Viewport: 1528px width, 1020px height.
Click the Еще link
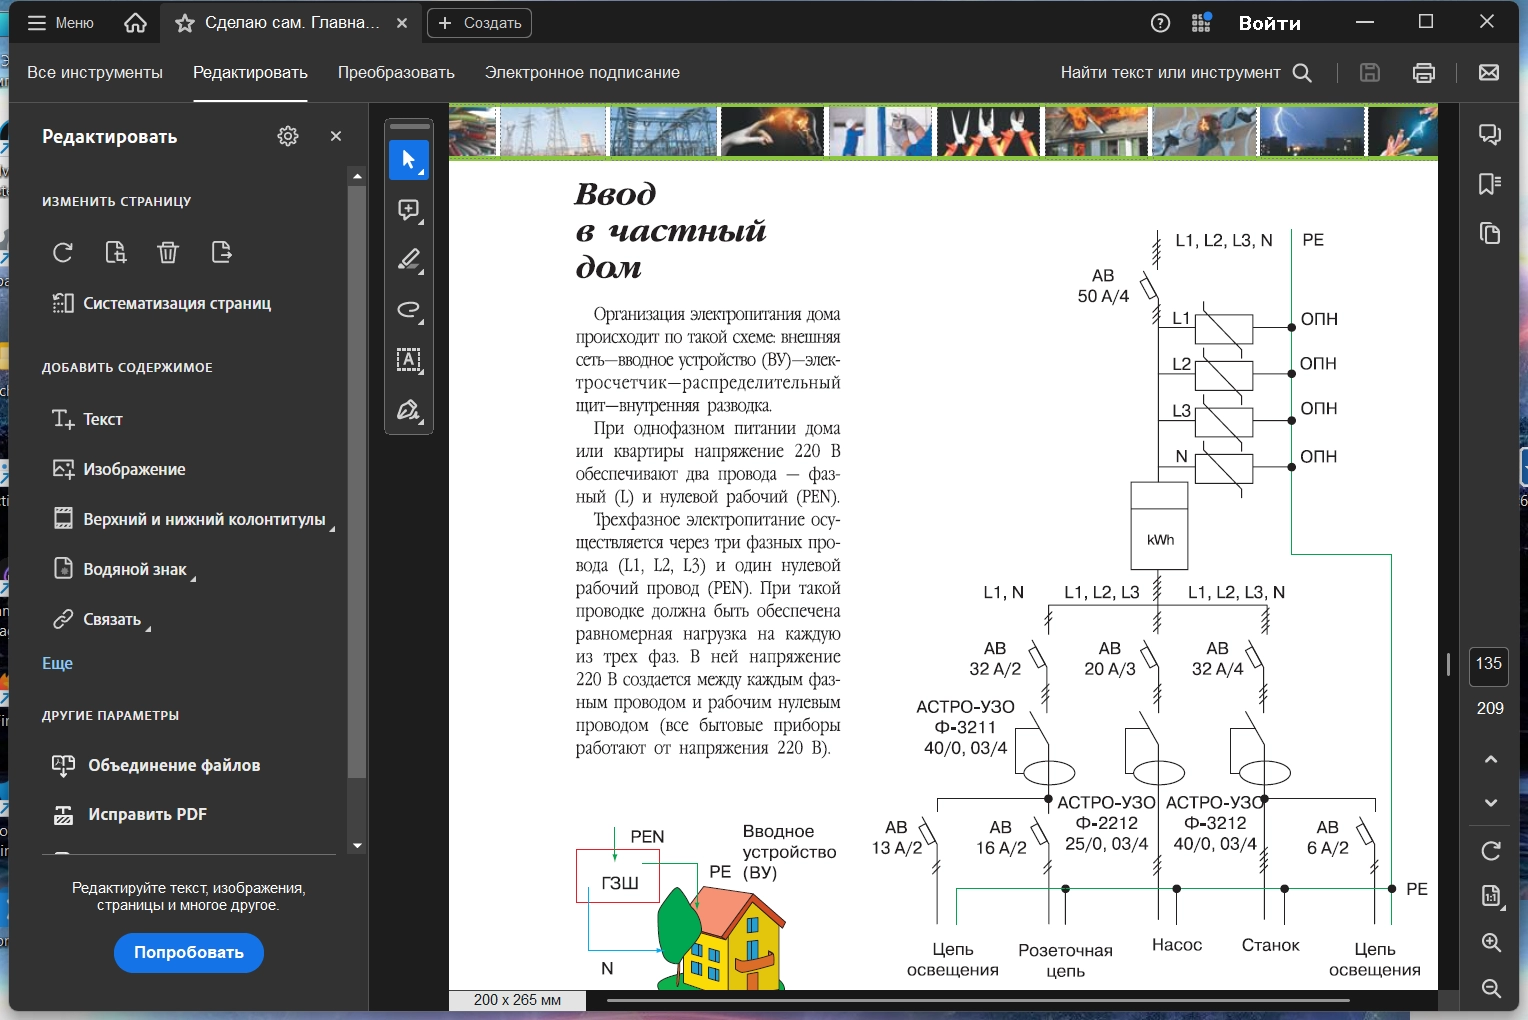tap(57, 663)
